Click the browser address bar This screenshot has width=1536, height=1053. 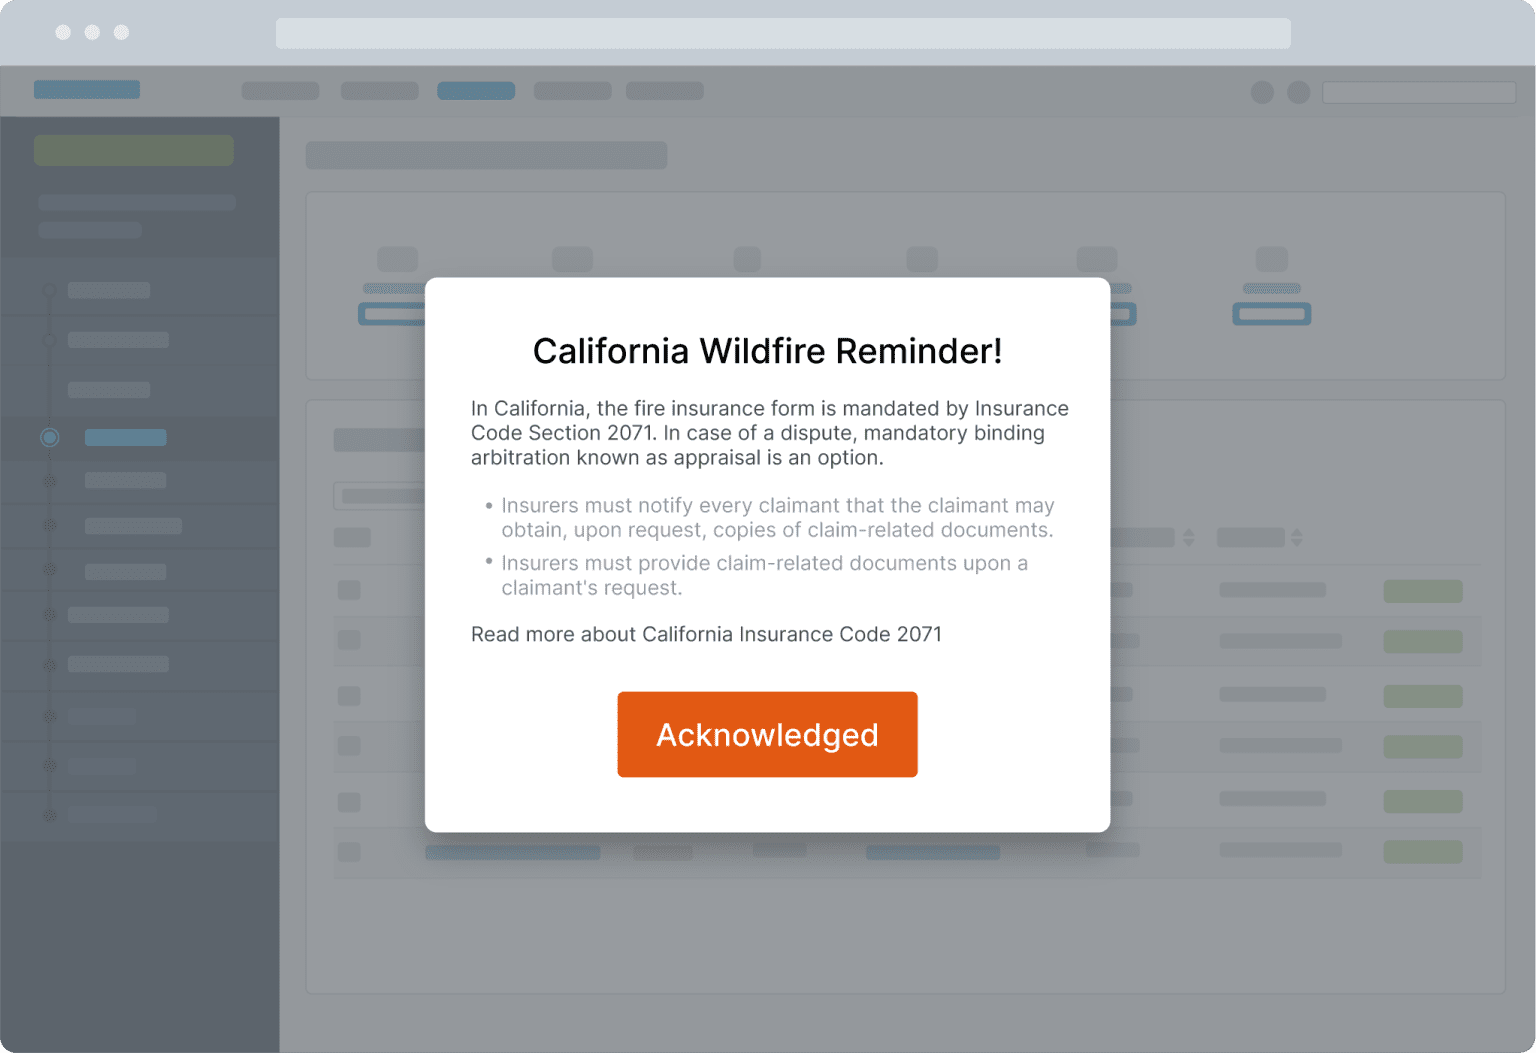point(783,33)
